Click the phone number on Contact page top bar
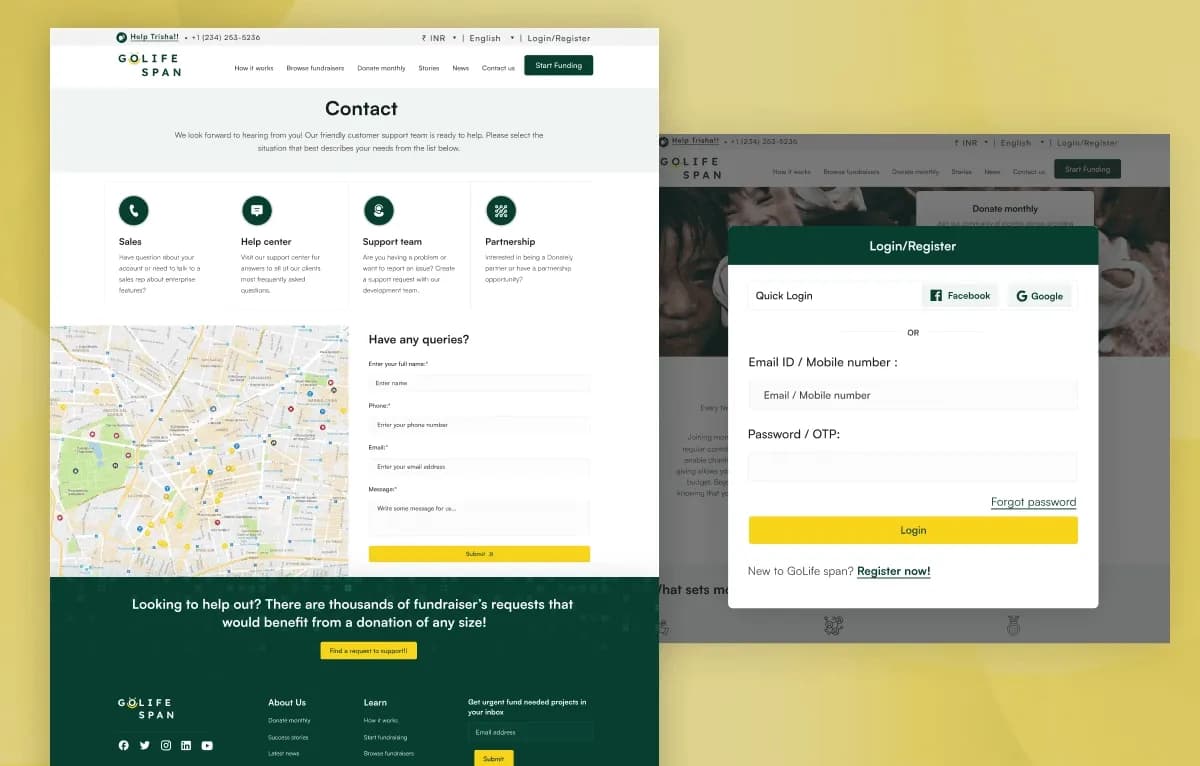Viewport: 1200px width, 766px height. click(x=226, y=38)
